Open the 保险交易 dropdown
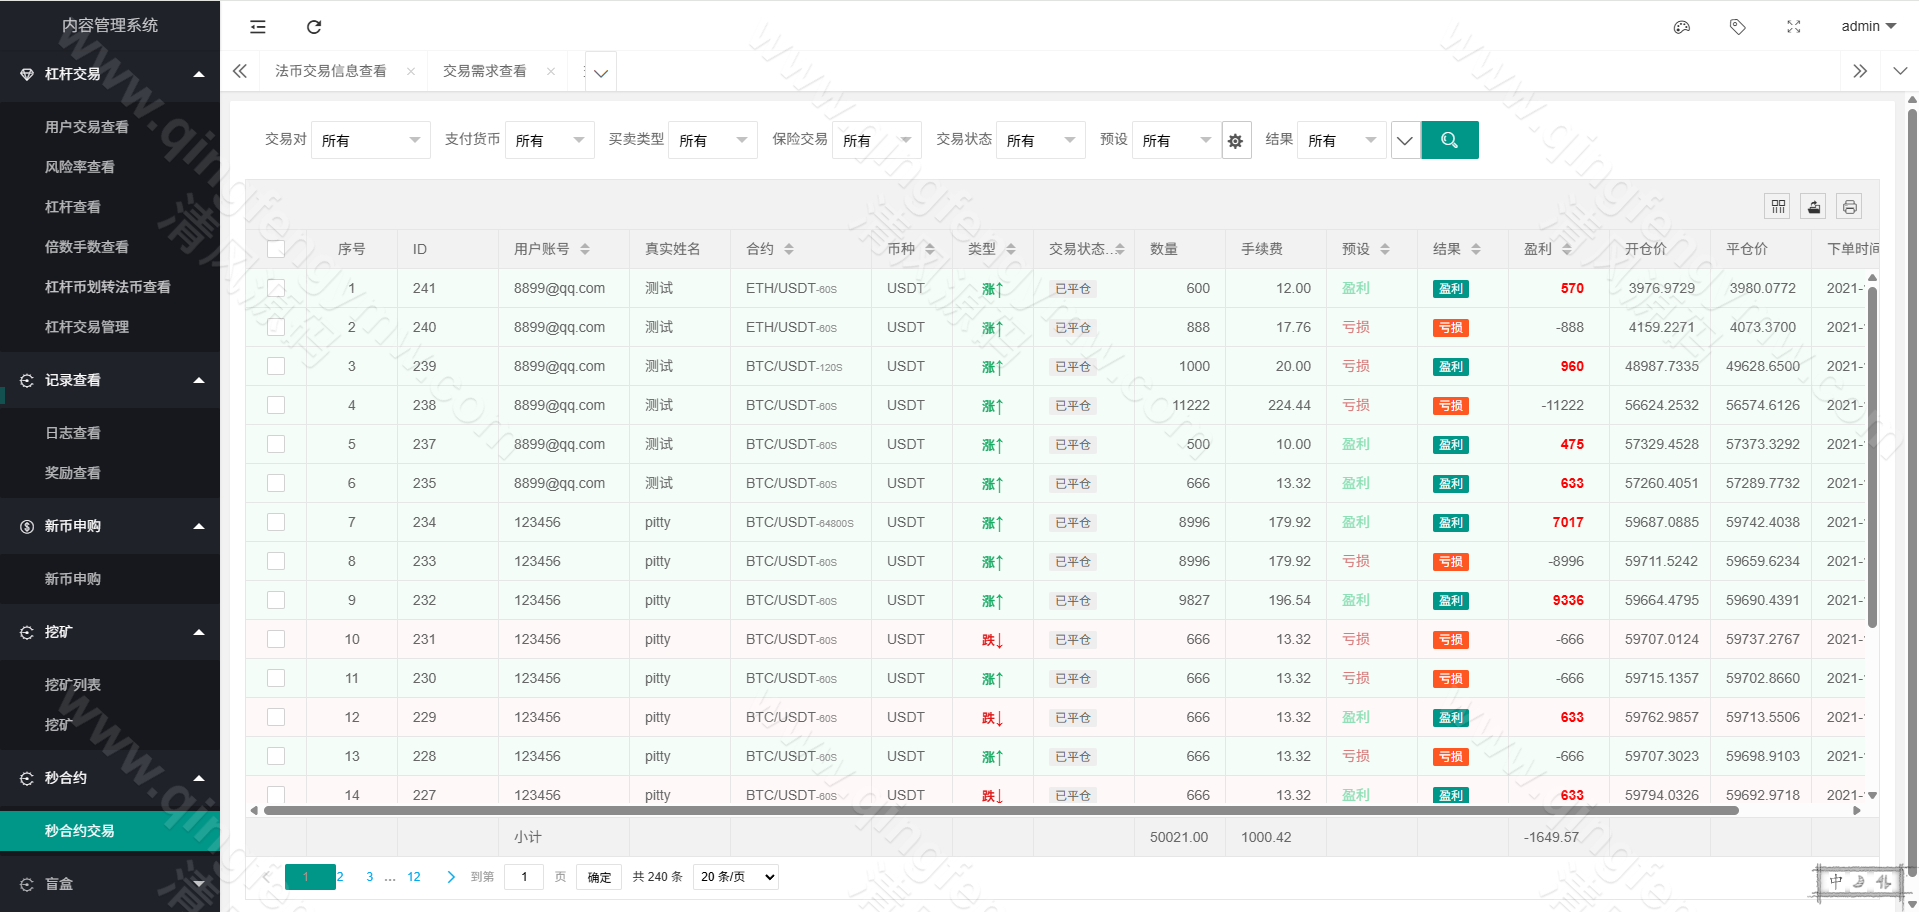Screen dimensions: 1919x912 coord(877,141)
